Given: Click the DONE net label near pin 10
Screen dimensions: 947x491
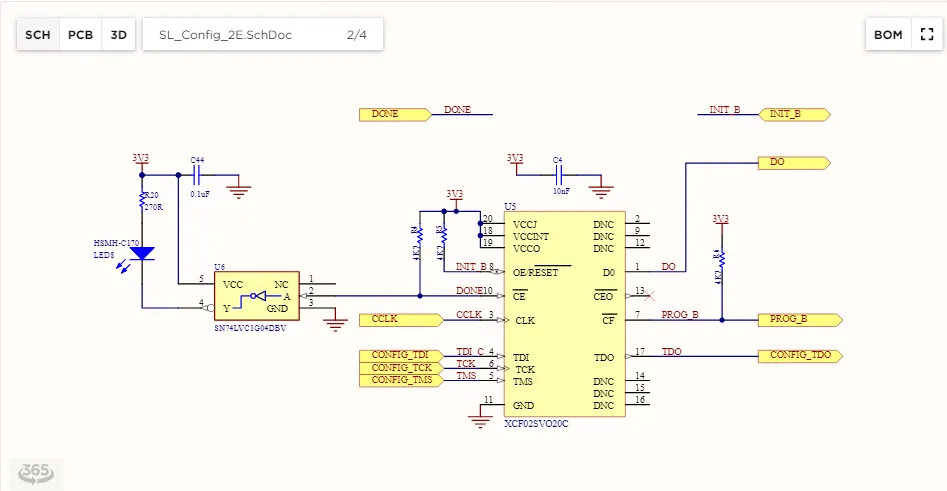Looking at the screenshot, I should [x=469, y=290].
